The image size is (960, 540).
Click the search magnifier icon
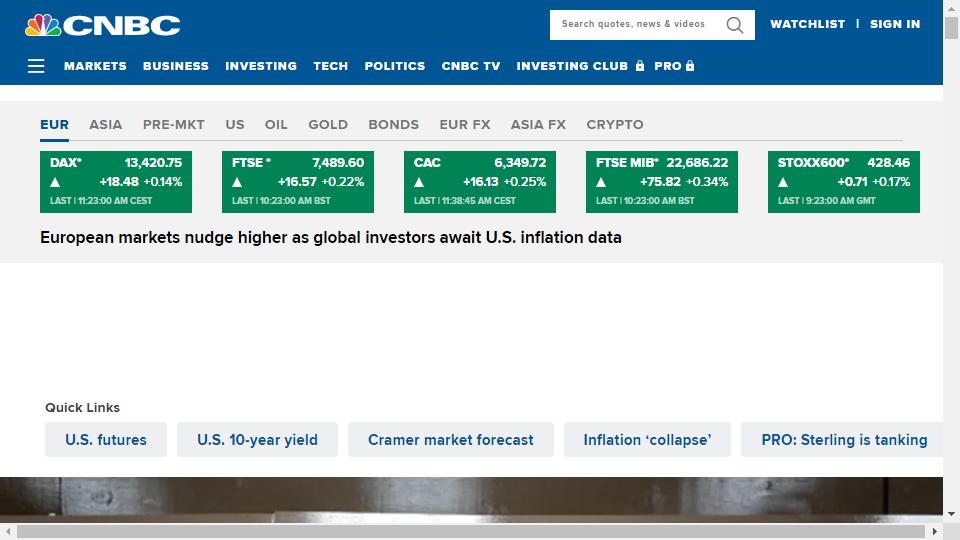[x=735, y=25]
